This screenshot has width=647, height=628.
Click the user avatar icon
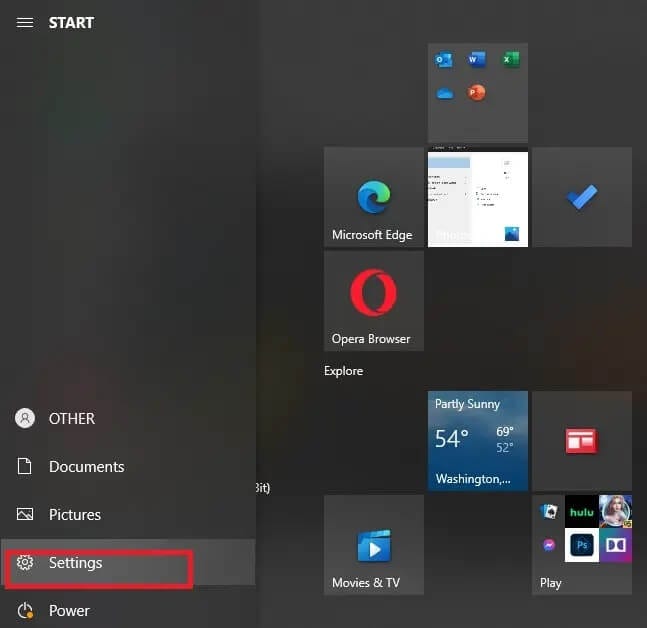pos(25,418)
